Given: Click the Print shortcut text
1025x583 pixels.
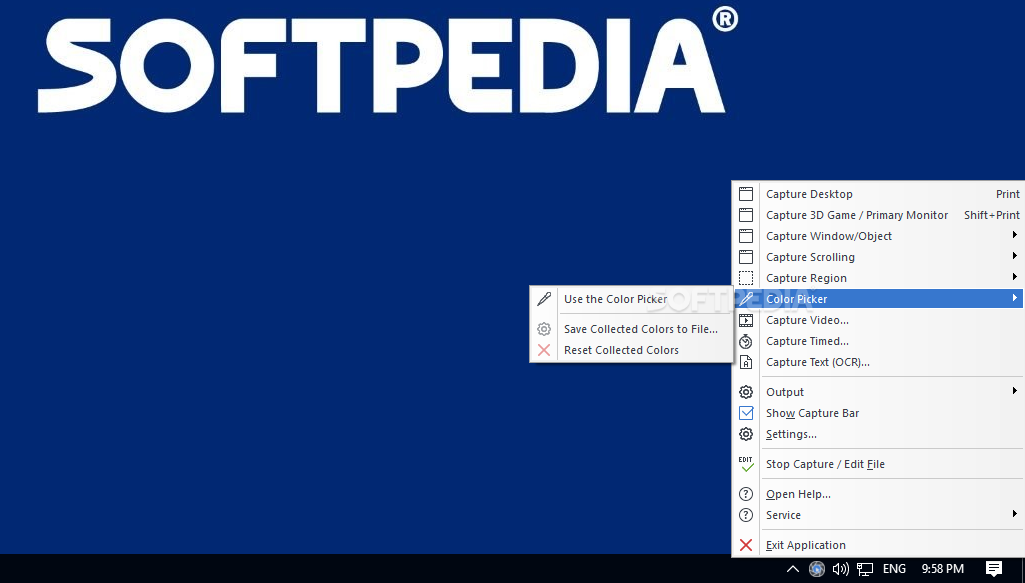Looking at the screenshot, I should tap(1007, 194).
